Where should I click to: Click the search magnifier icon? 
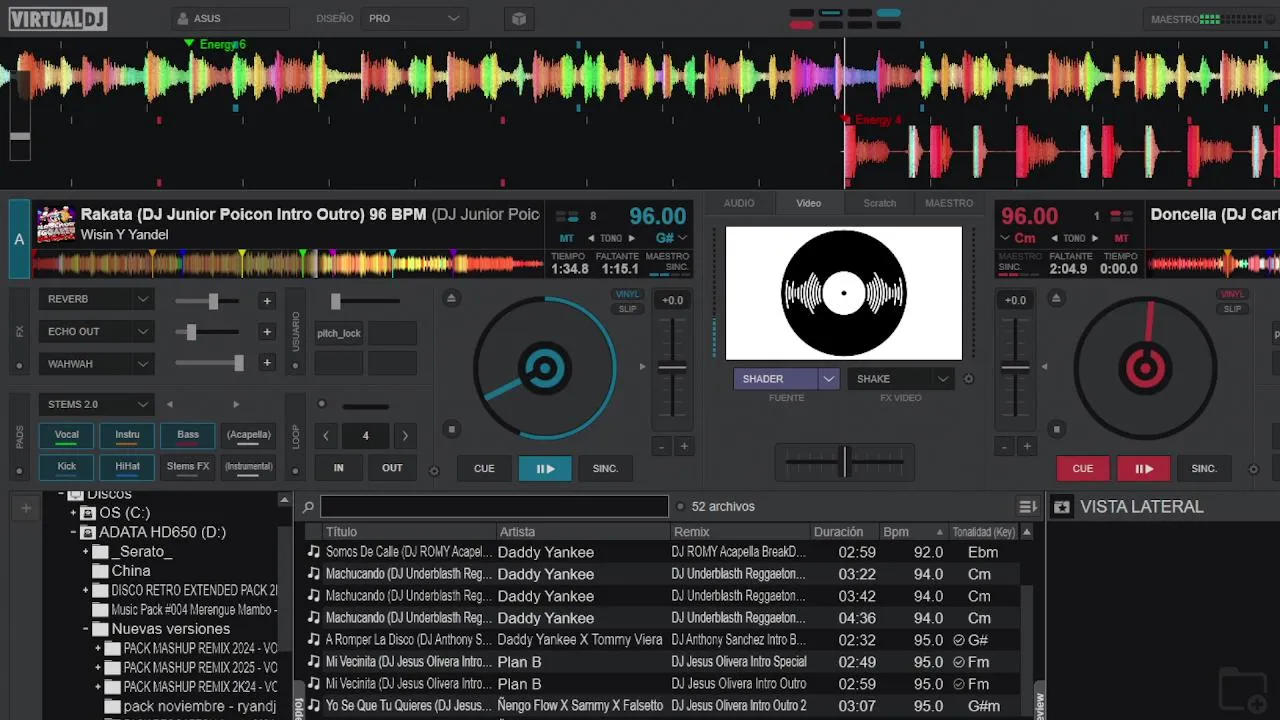pos(308,507)
